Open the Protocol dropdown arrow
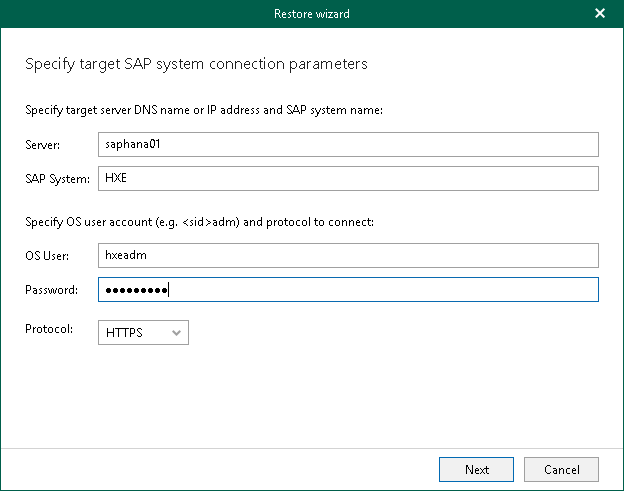The image size is (624, 491). [x=177, y=332]
